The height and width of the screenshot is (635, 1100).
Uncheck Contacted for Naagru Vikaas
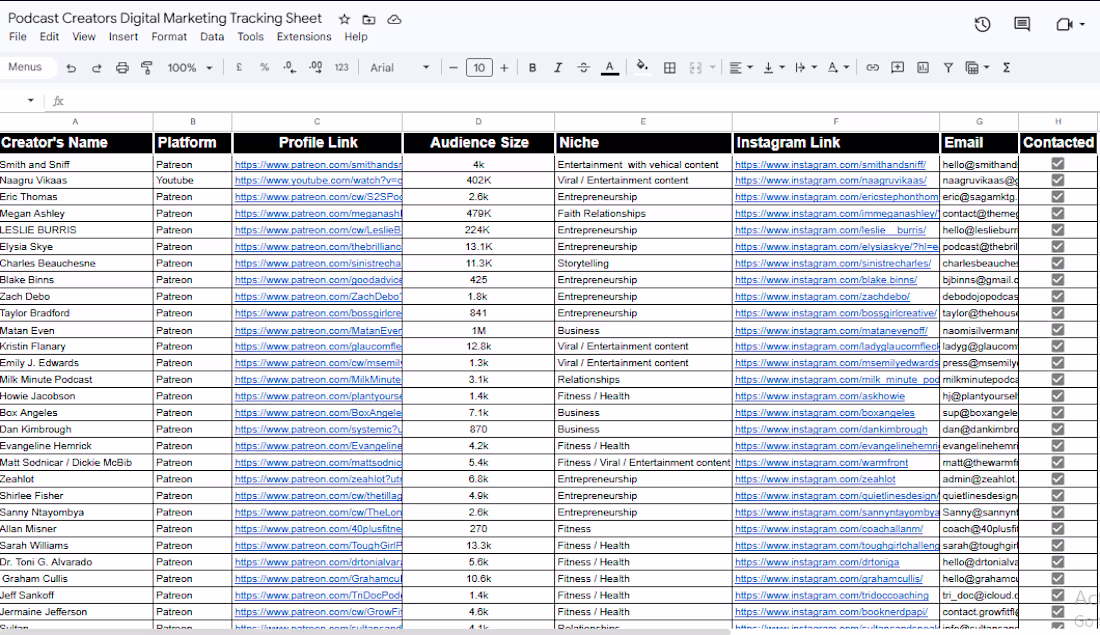tap(1058, 180)
